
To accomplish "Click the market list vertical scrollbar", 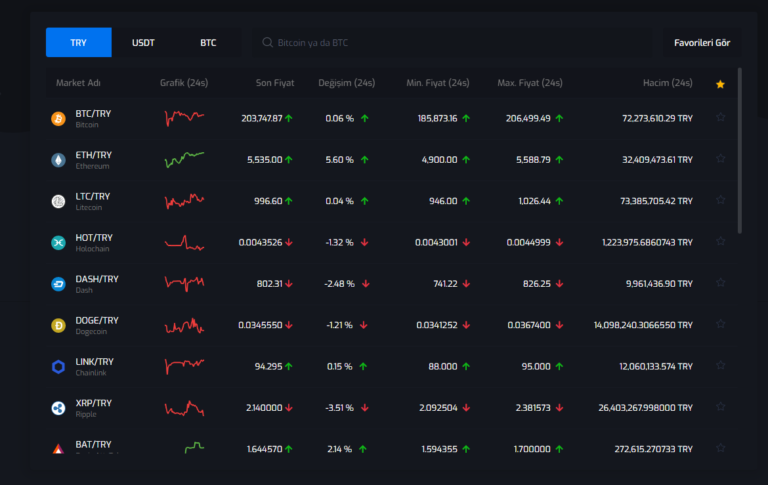I will click(740, 150).
